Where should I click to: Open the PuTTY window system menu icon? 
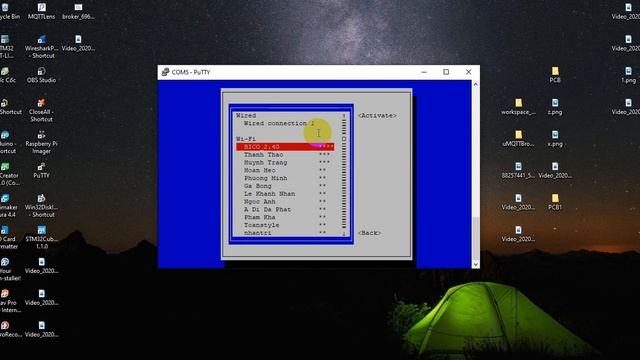pos(165,72)
